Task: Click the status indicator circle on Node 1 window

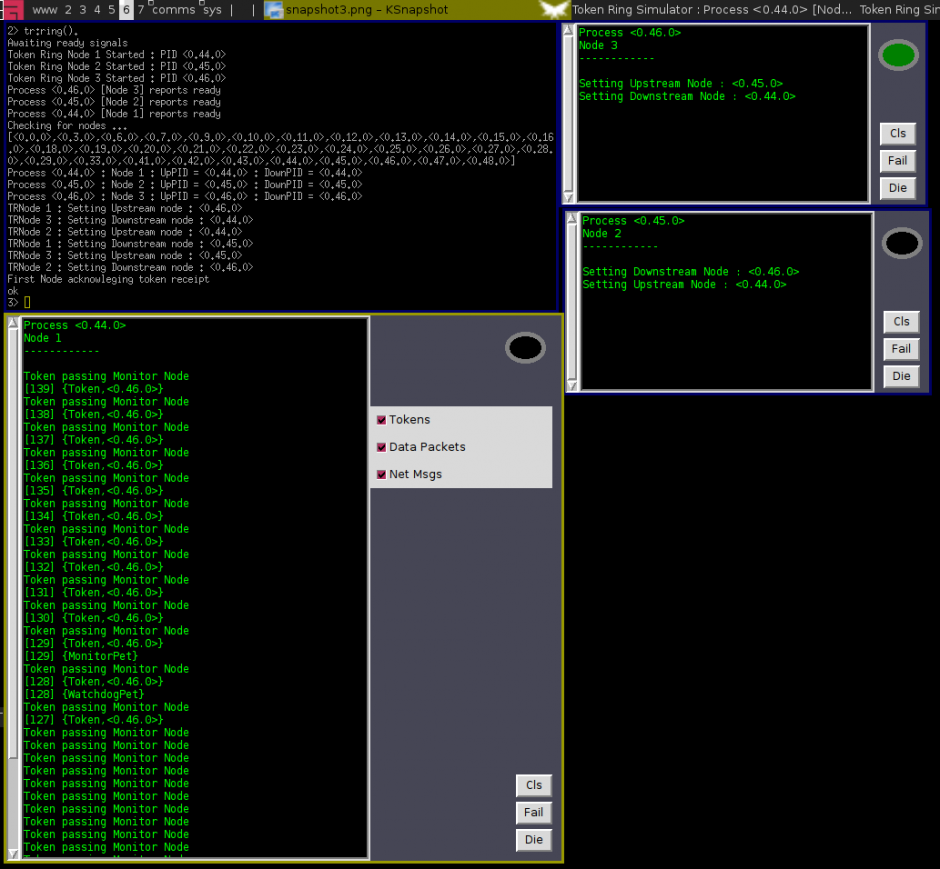Action: [524, 348]
